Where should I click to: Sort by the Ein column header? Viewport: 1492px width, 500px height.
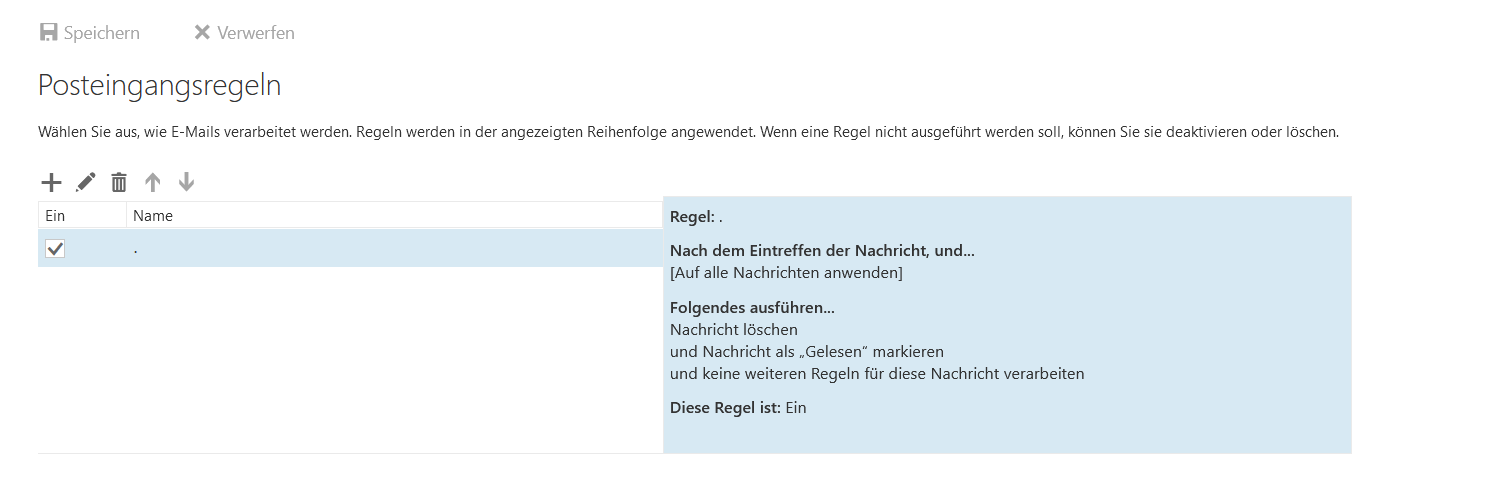click(82, 215)
